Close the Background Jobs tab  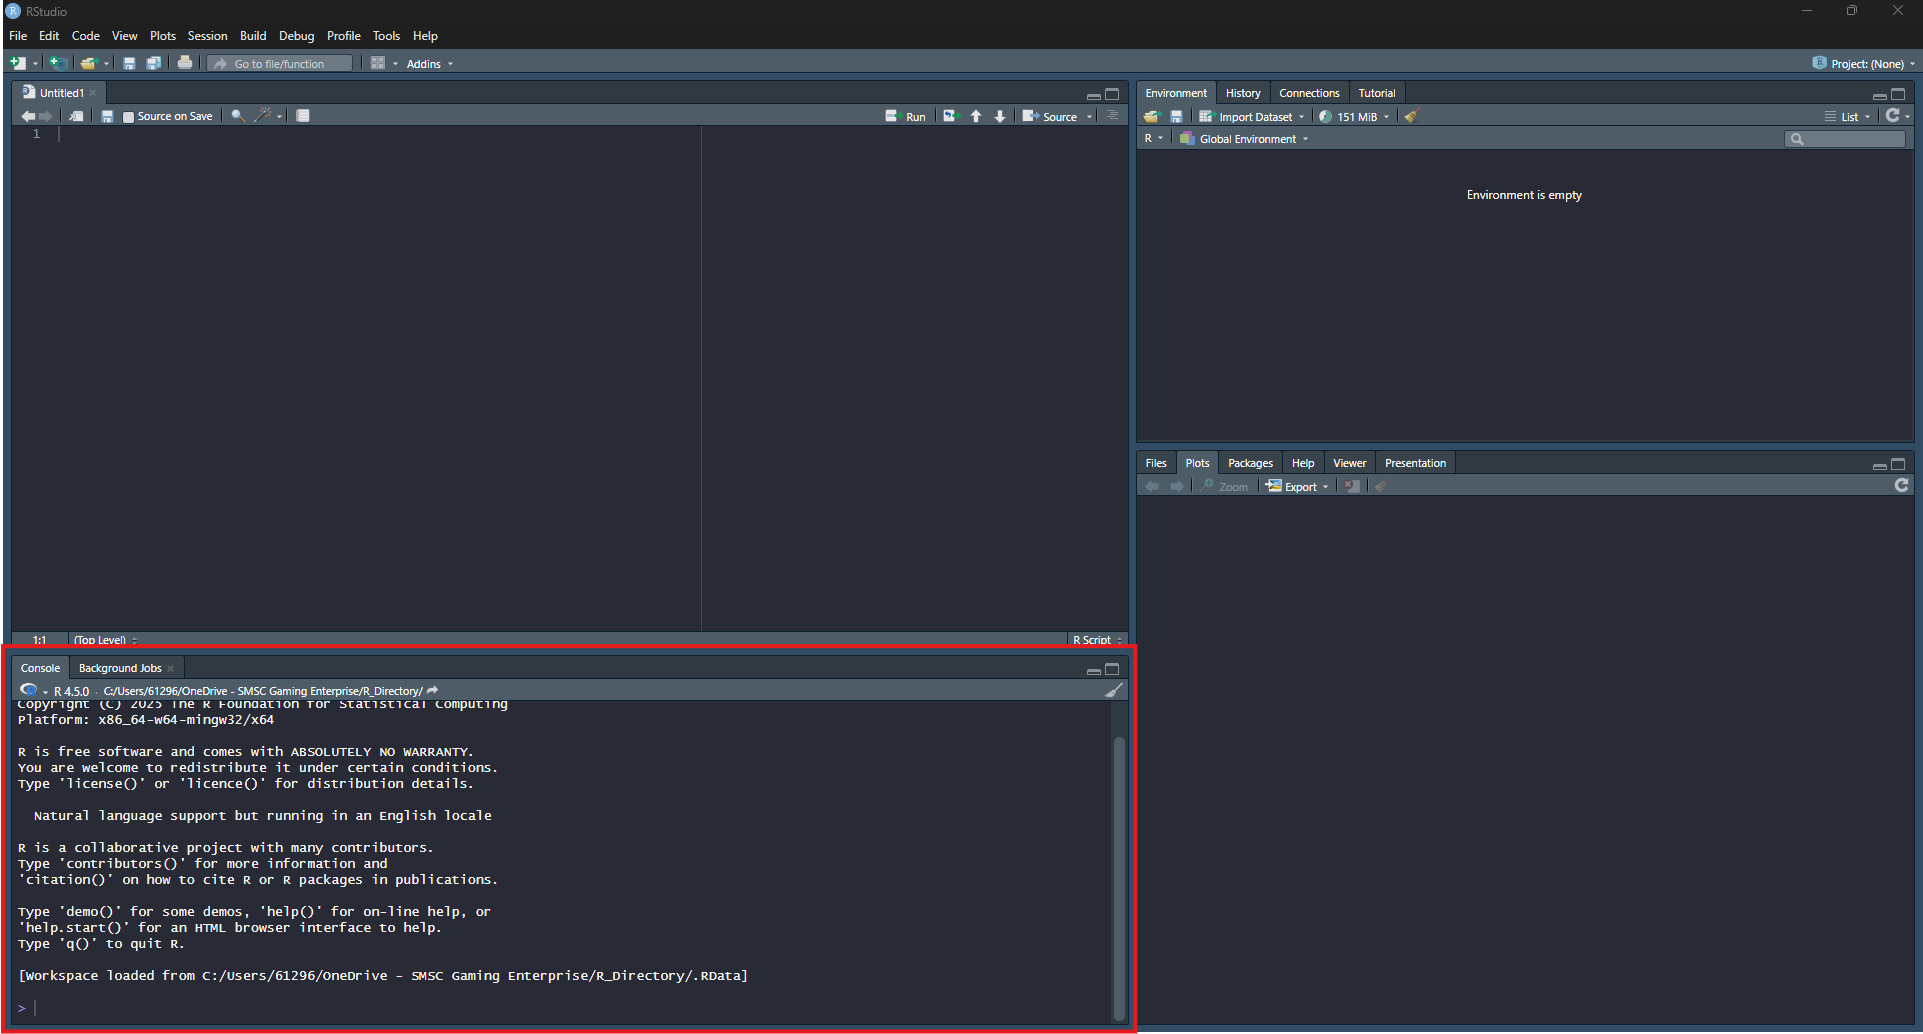coord(171,668)
